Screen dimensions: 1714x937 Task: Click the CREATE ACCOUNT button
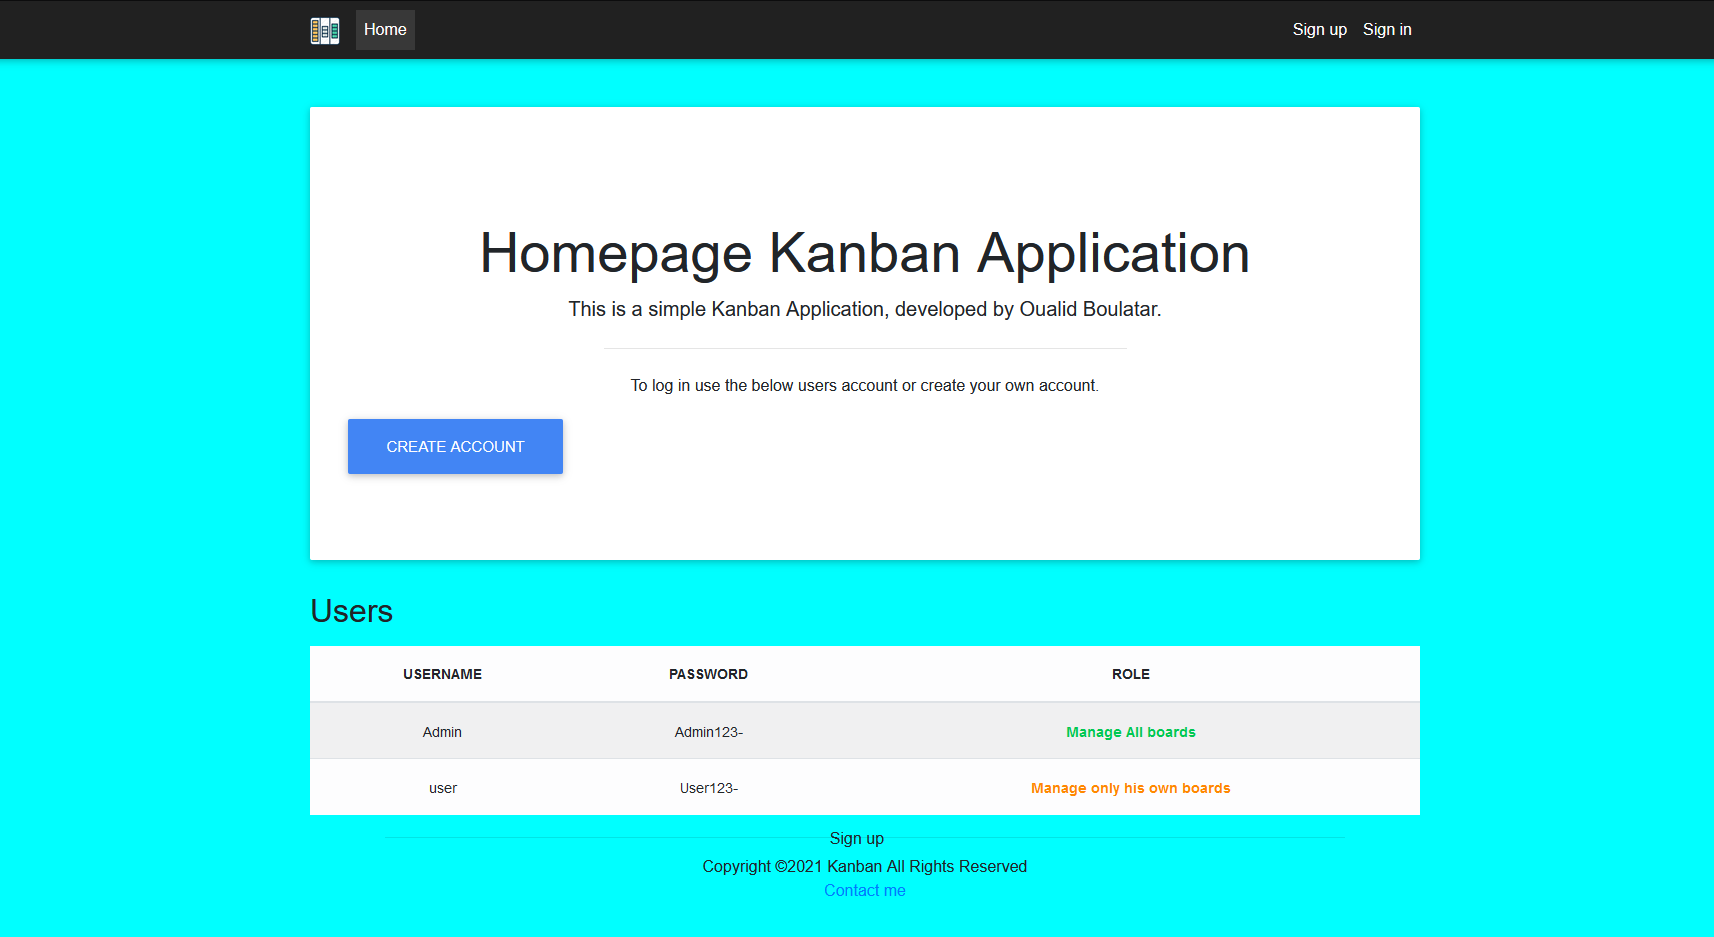coord(455,446)
